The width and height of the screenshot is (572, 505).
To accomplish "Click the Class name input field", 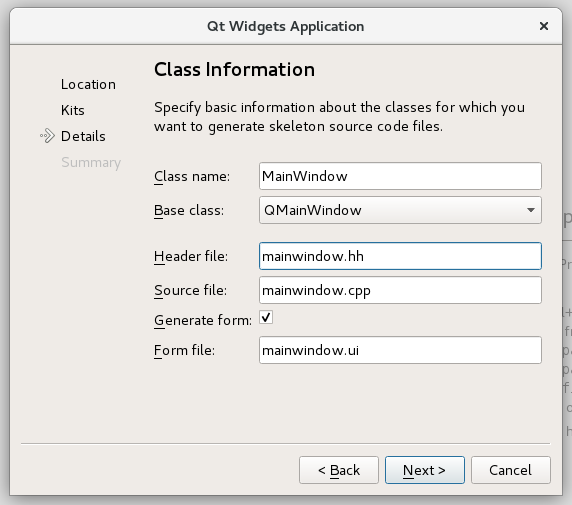I will pos(400,176).
